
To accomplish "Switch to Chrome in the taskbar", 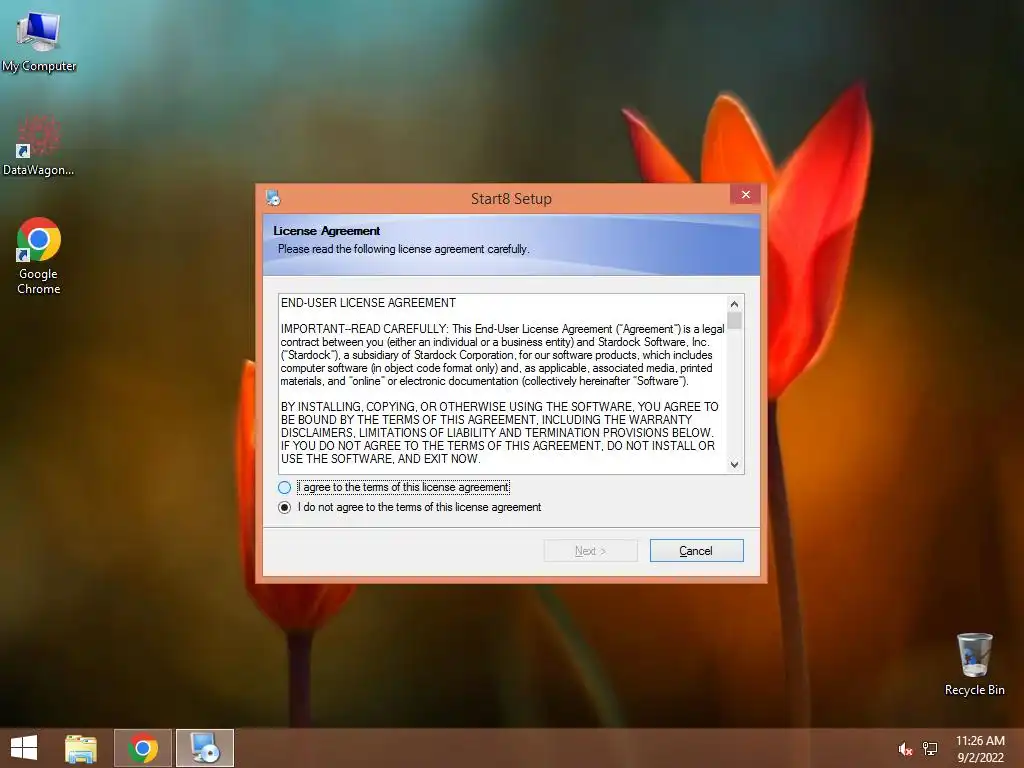I will (x=143, y=748).
